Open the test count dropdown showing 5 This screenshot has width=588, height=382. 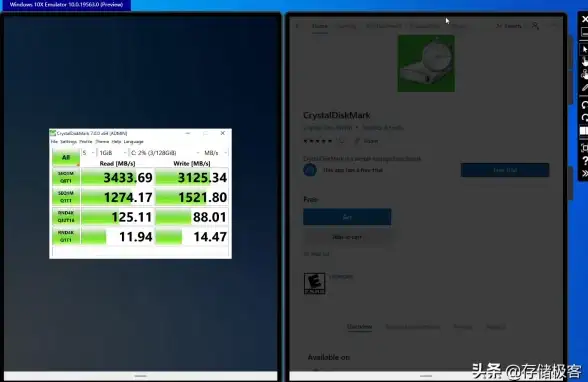click(88, 153)
